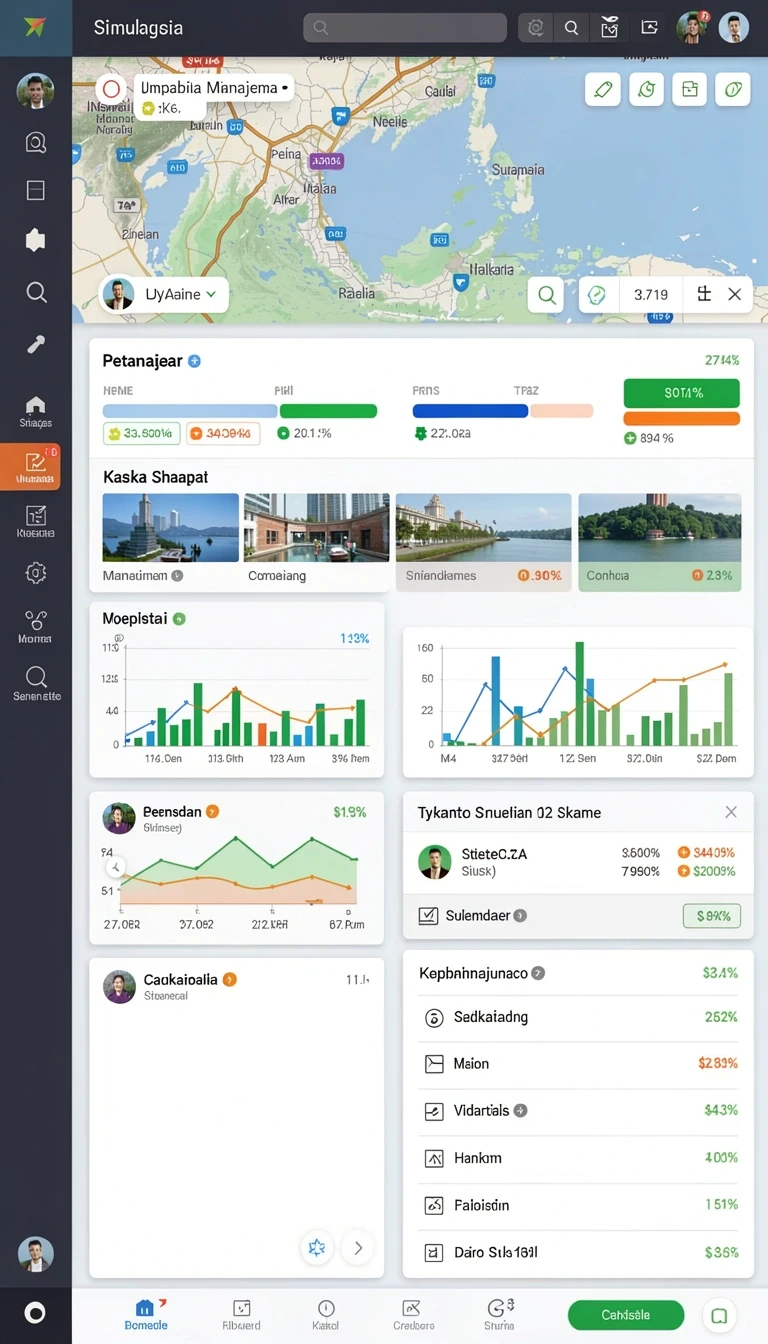Screen dimensions: 768x1344
Task: Toggle the Sulemdaer checkbox
Action: pyautogui.click(x=428, y=915)
